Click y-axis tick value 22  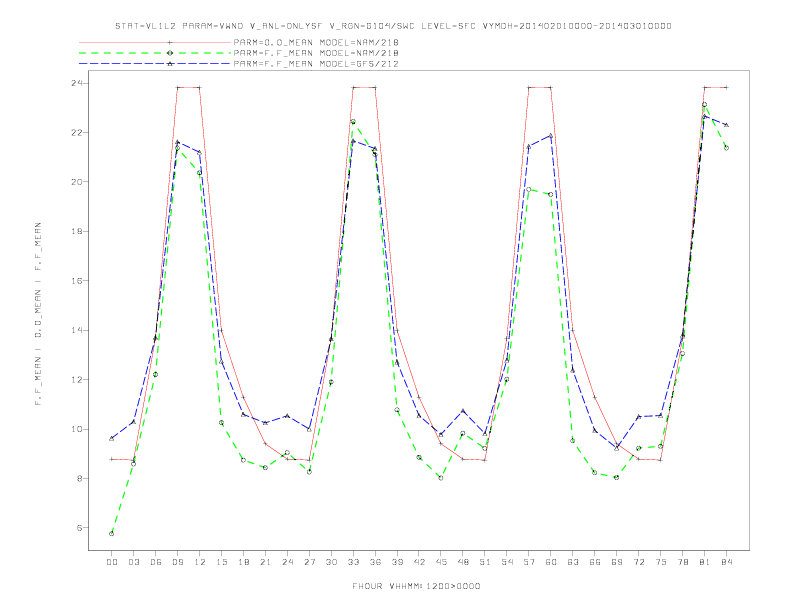(x=76, y=133)
